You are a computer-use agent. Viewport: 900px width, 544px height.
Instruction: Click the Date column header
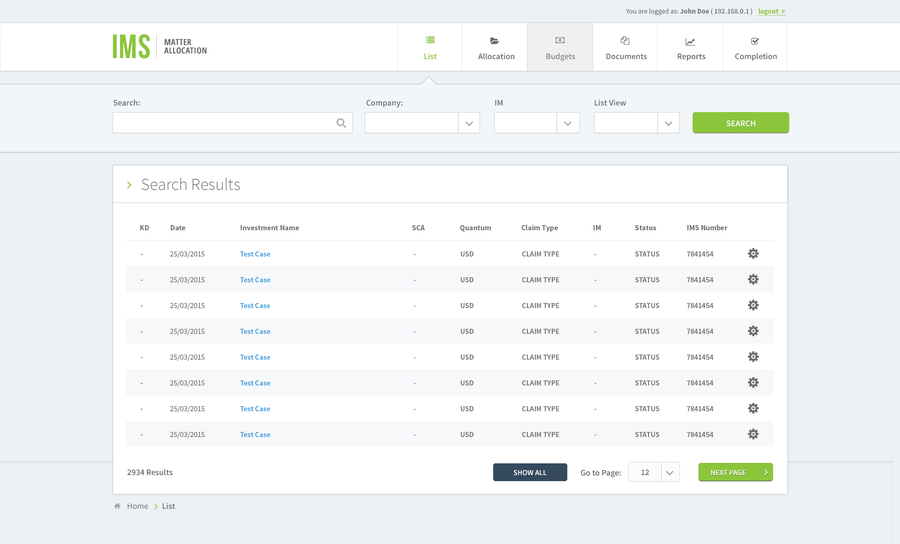pyautogui.click(x=178, y=228)
